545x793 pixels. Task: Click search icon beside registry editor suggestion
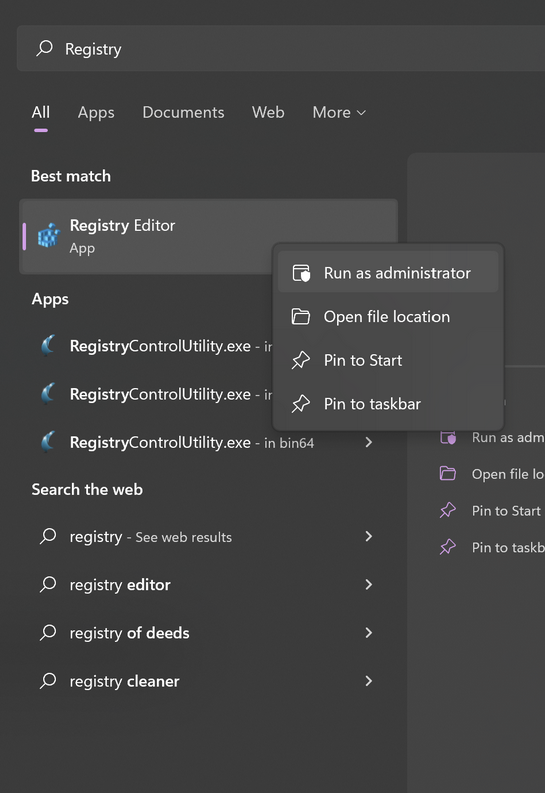click(48, 584)
